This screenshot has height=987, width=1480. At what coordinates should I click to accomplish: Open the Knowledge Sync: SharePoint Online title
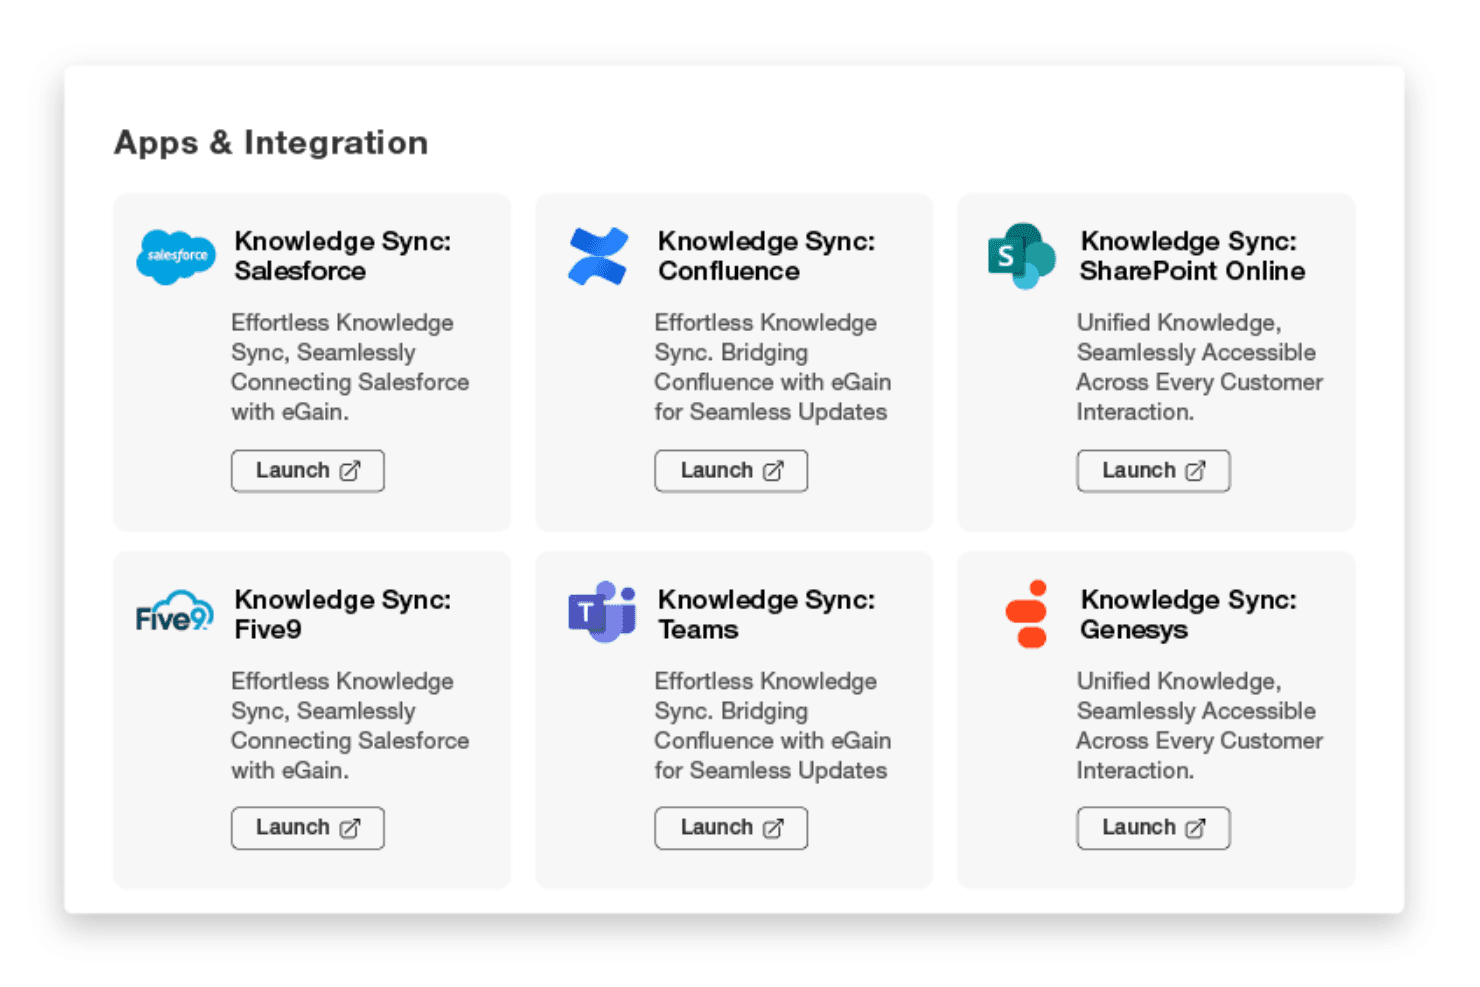[x=1192, y=256]
